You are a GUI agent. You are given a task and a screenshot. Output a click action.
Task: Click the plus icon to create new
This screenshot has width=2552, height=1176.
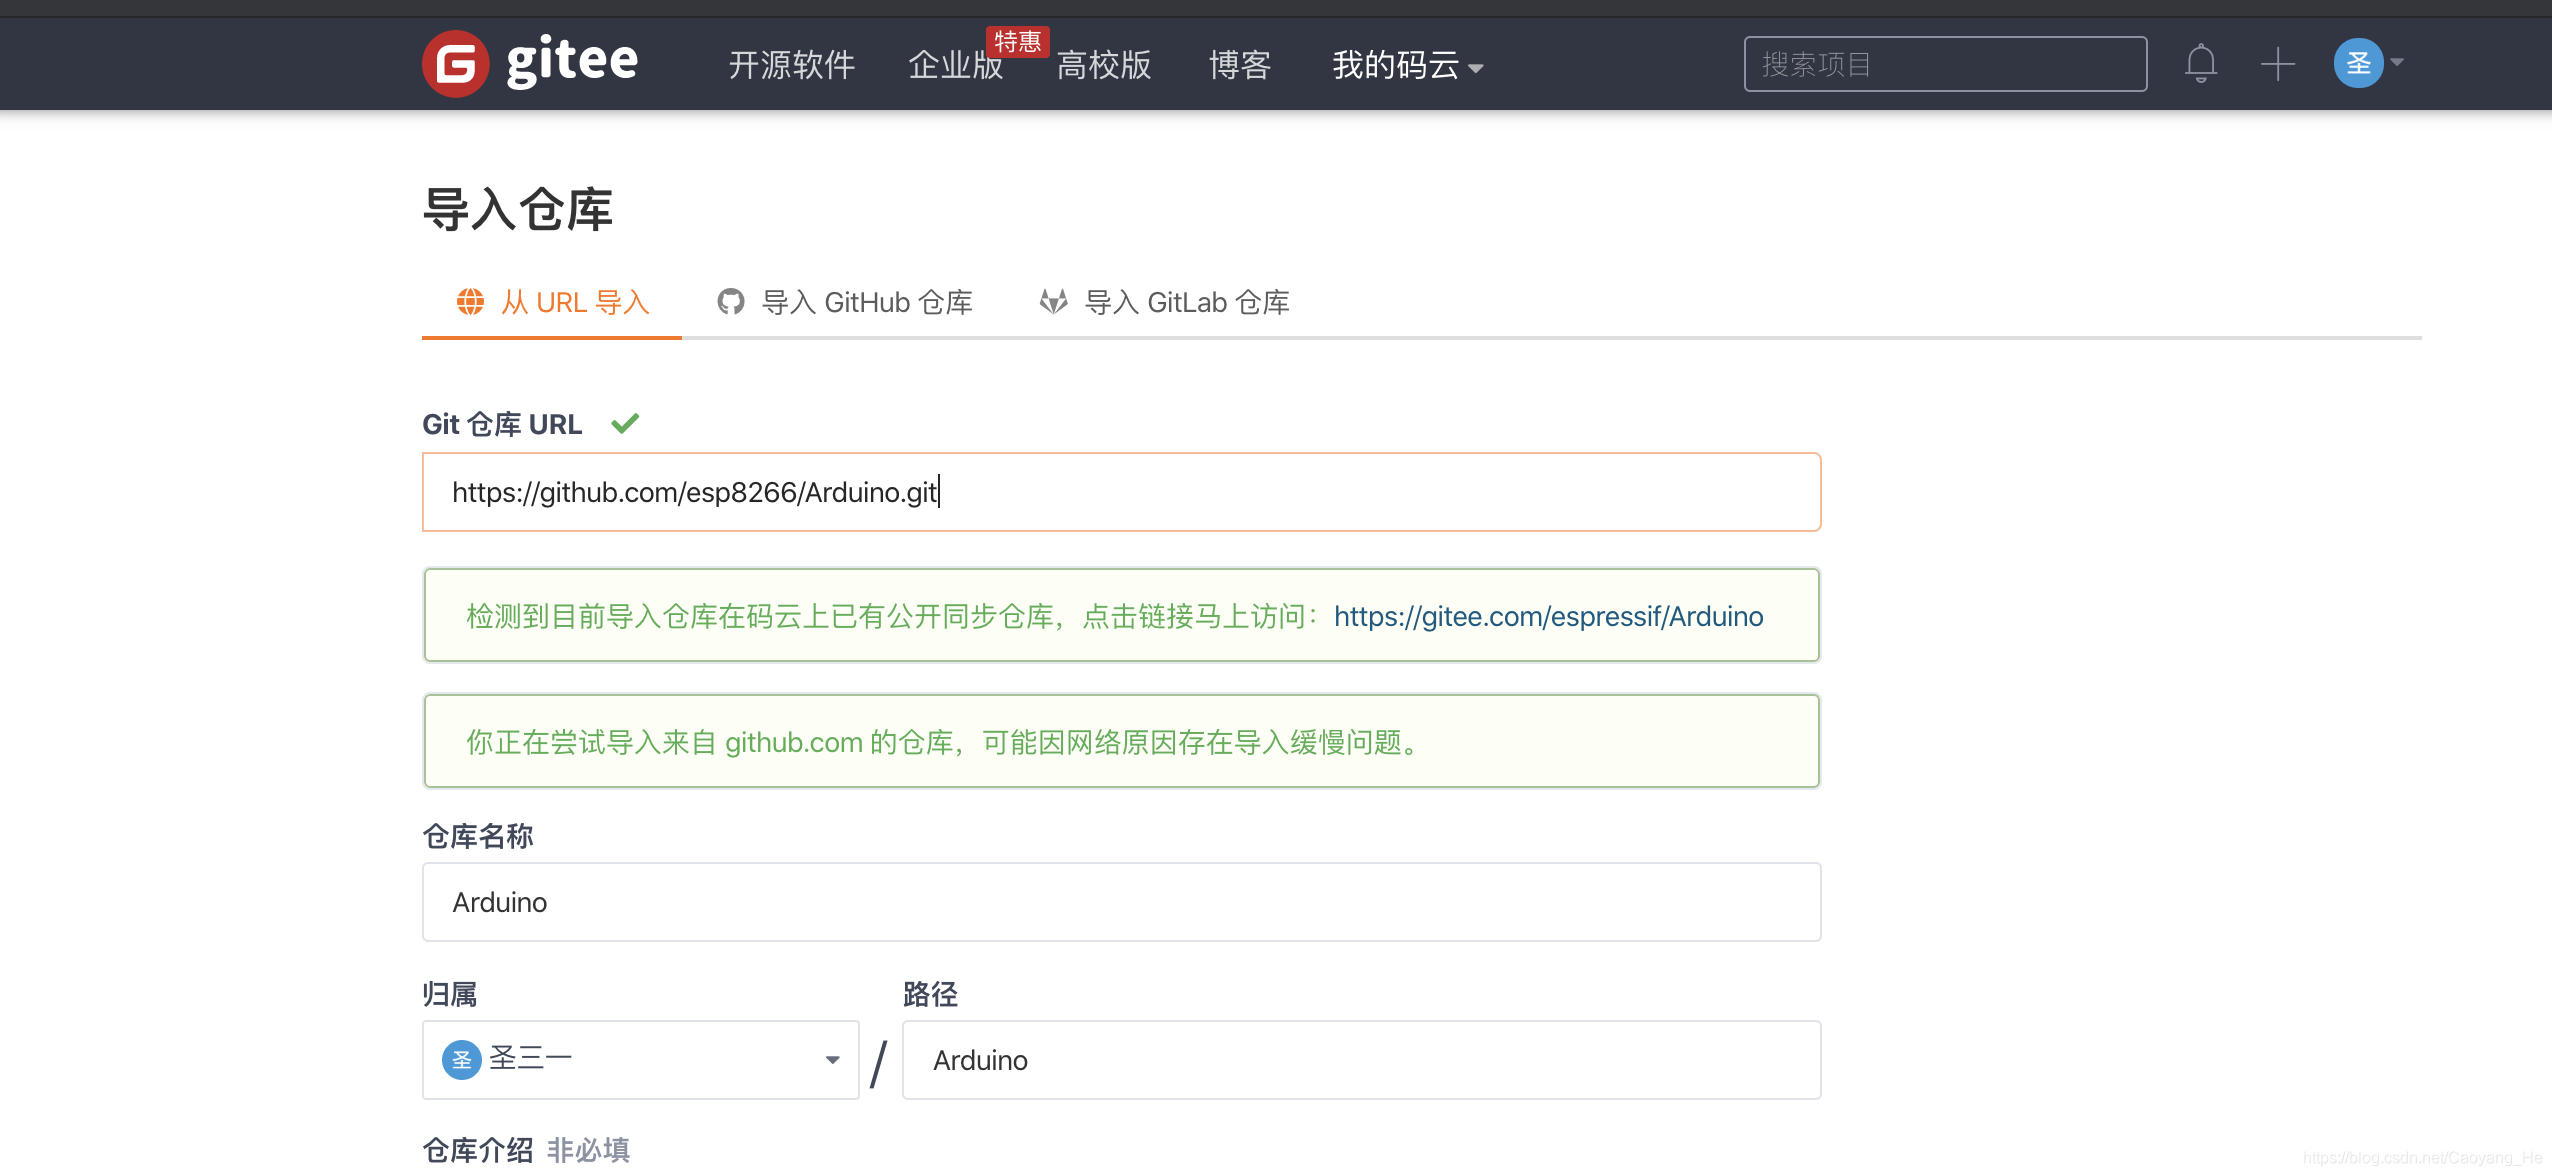coord(2277,63)
